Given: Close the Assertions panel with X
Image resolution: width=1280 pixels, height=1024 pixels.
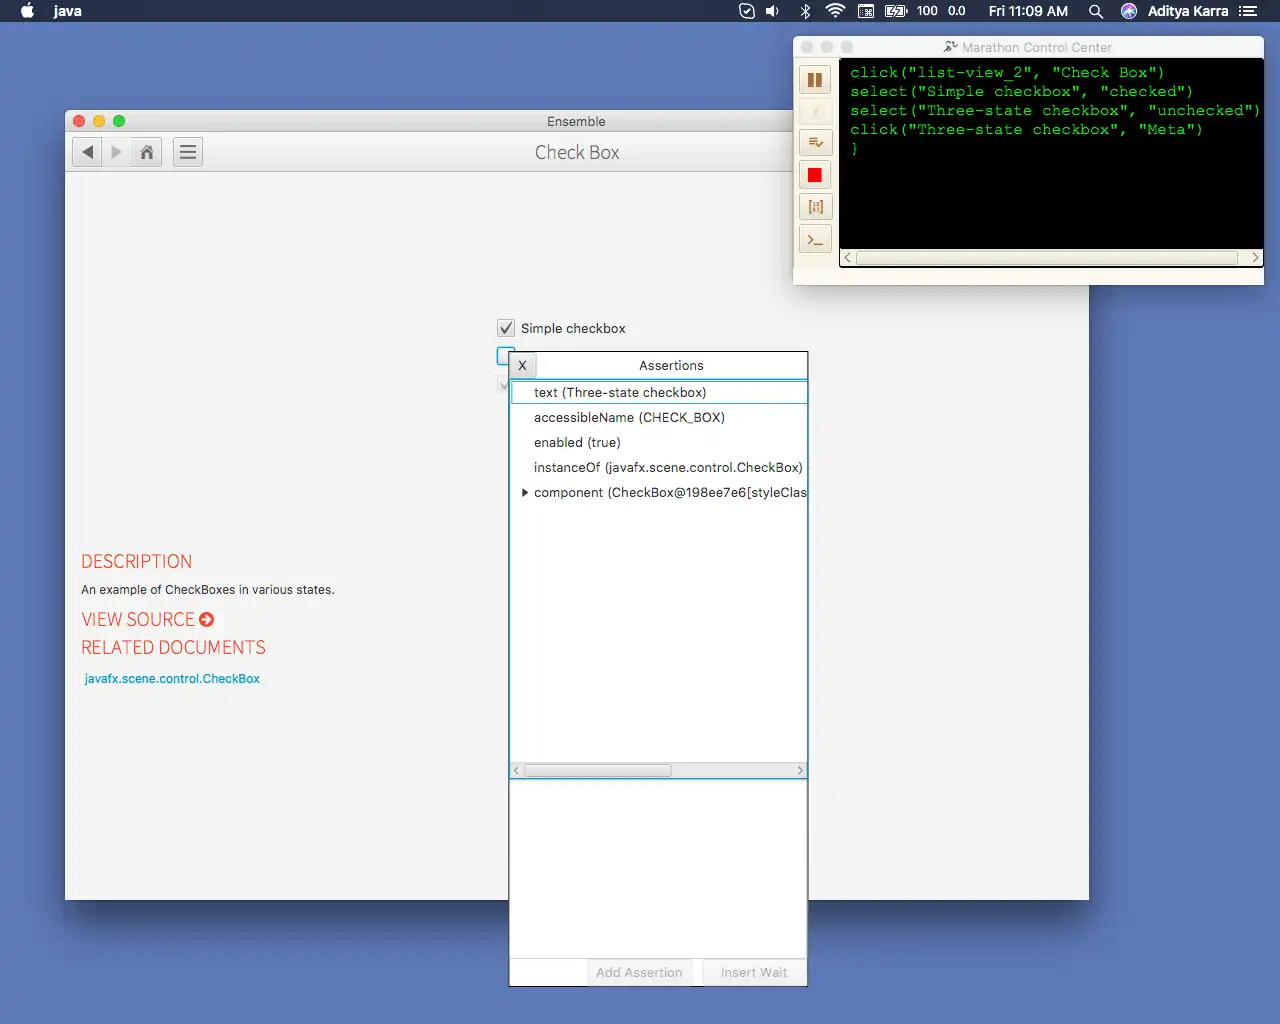Looking at the screenshot, I should click(x=522, y=365).
